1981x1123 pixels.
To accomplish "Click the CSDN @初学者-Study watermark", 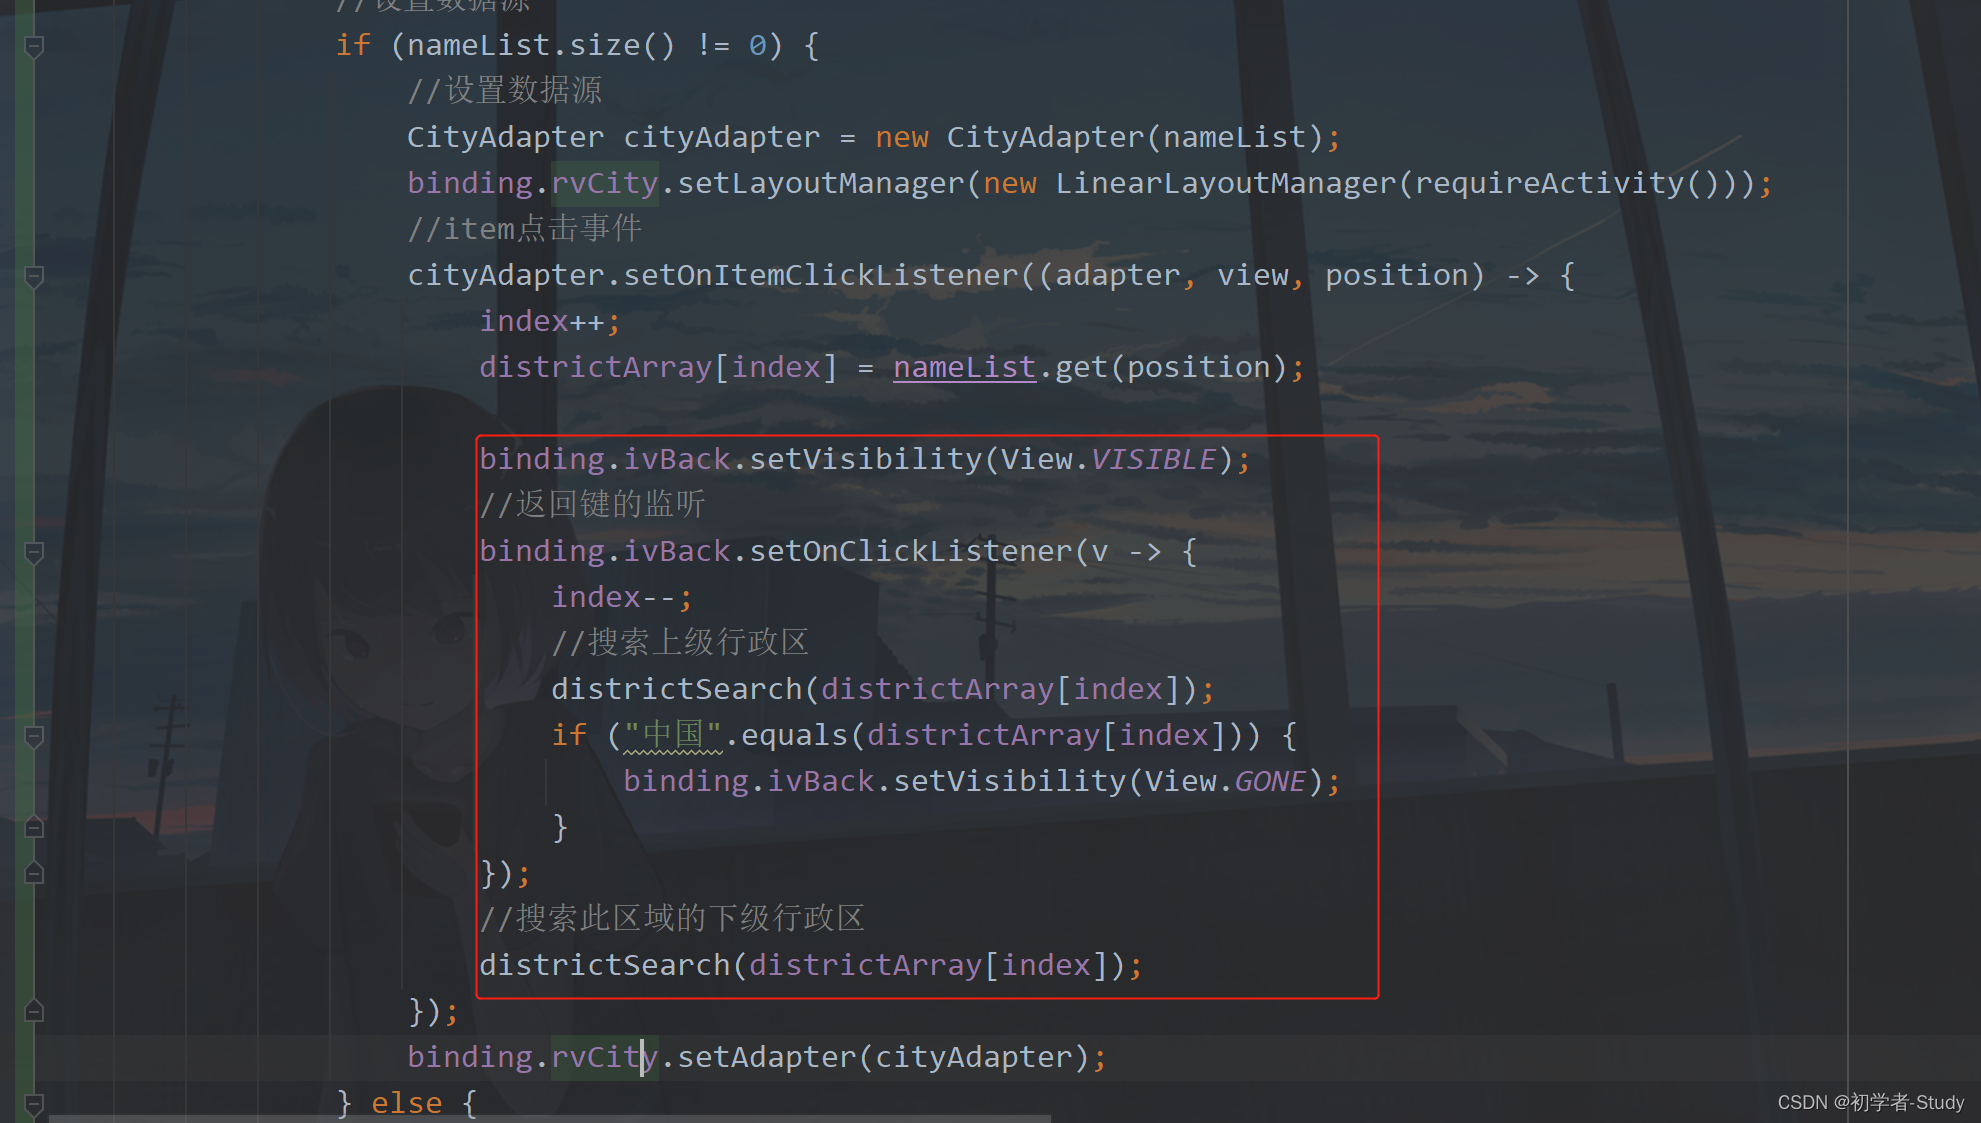I will tap(1870, 1102).
